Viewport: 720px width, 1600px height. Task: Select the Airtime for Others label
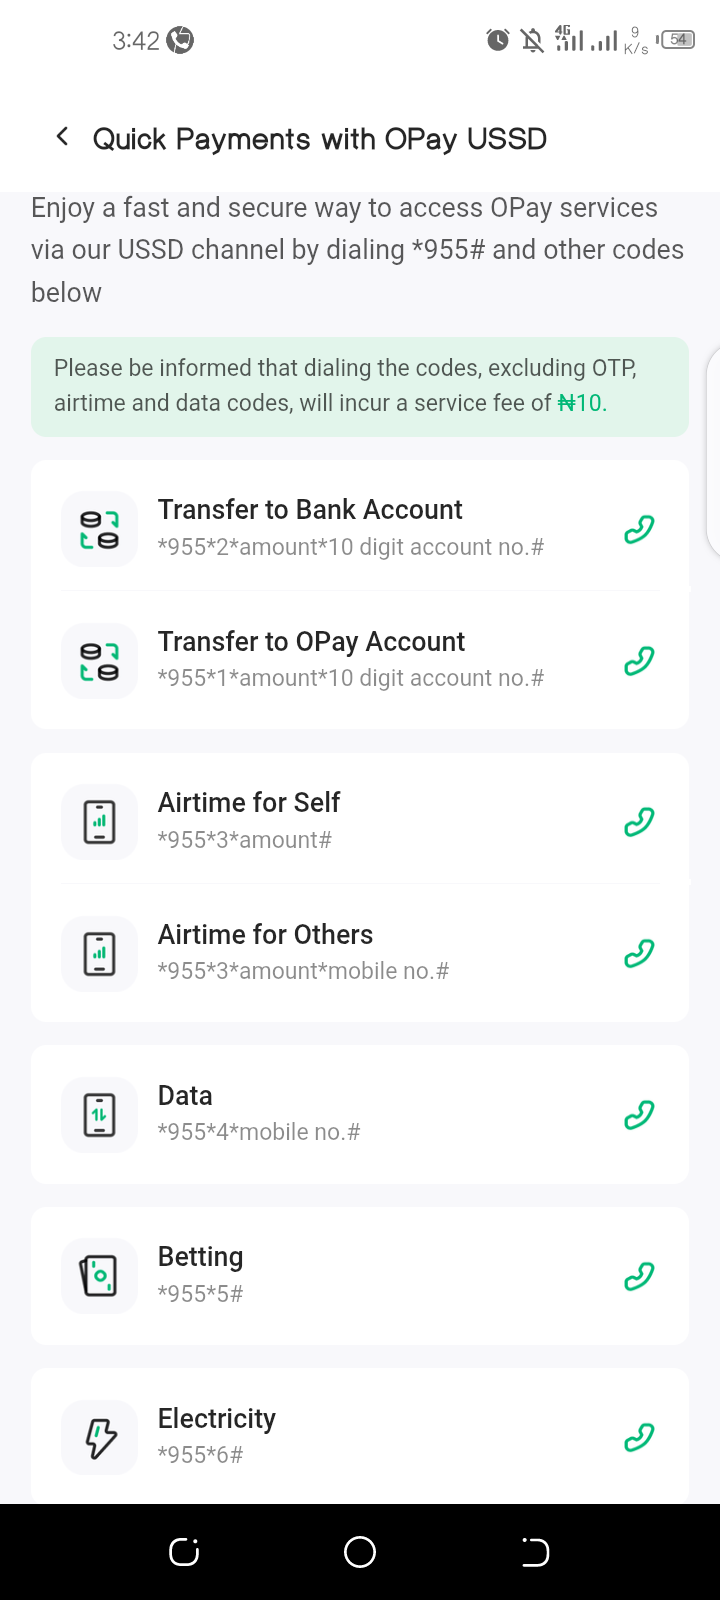pyautogui.click(x=265, y=934)
